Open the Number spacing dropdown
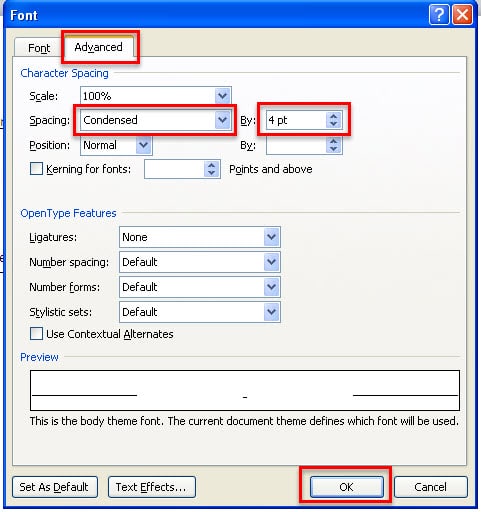This screenshot has width=481, height=512. [272, 262]
